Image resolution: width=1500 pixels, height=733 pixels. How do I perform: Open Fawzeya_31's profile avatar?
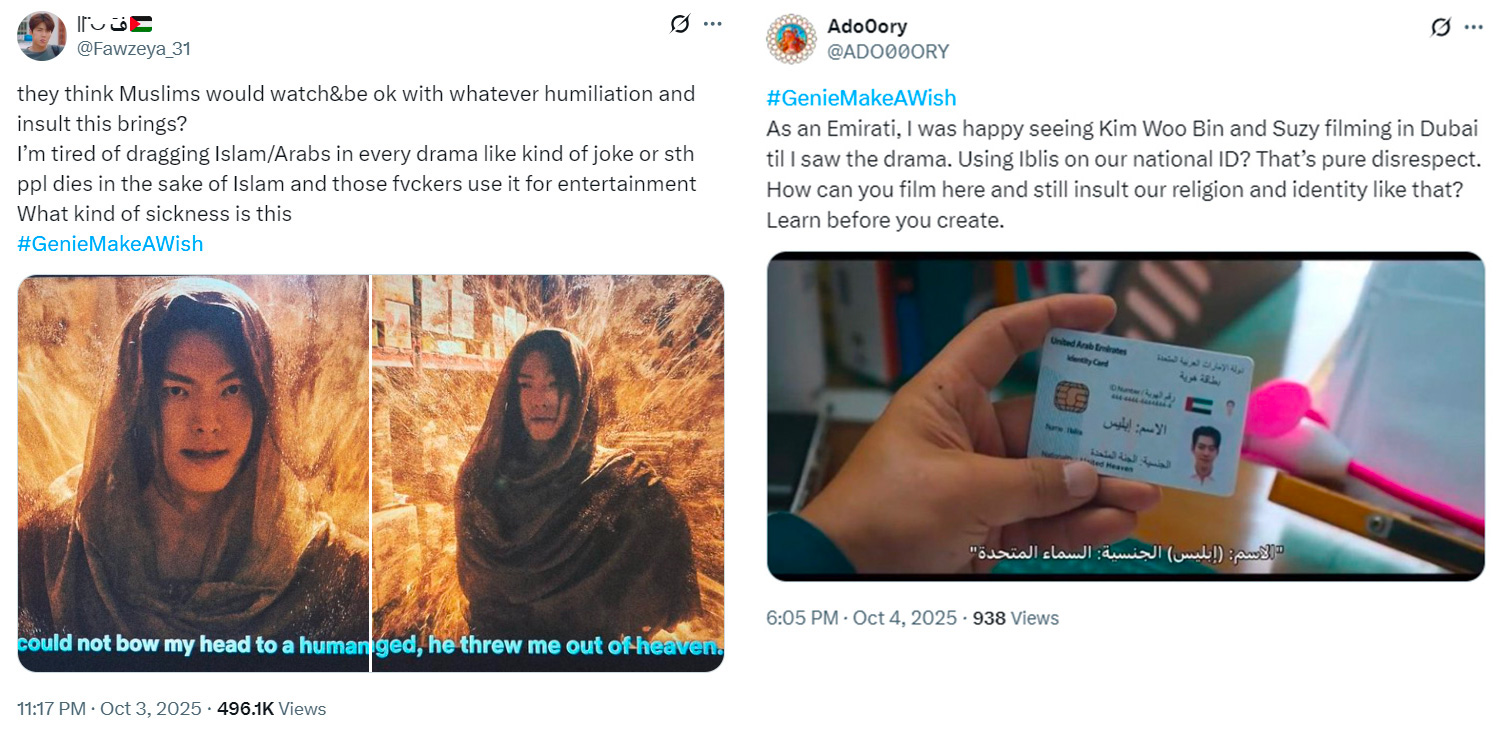pyautogui.click(x=41, y=36)
